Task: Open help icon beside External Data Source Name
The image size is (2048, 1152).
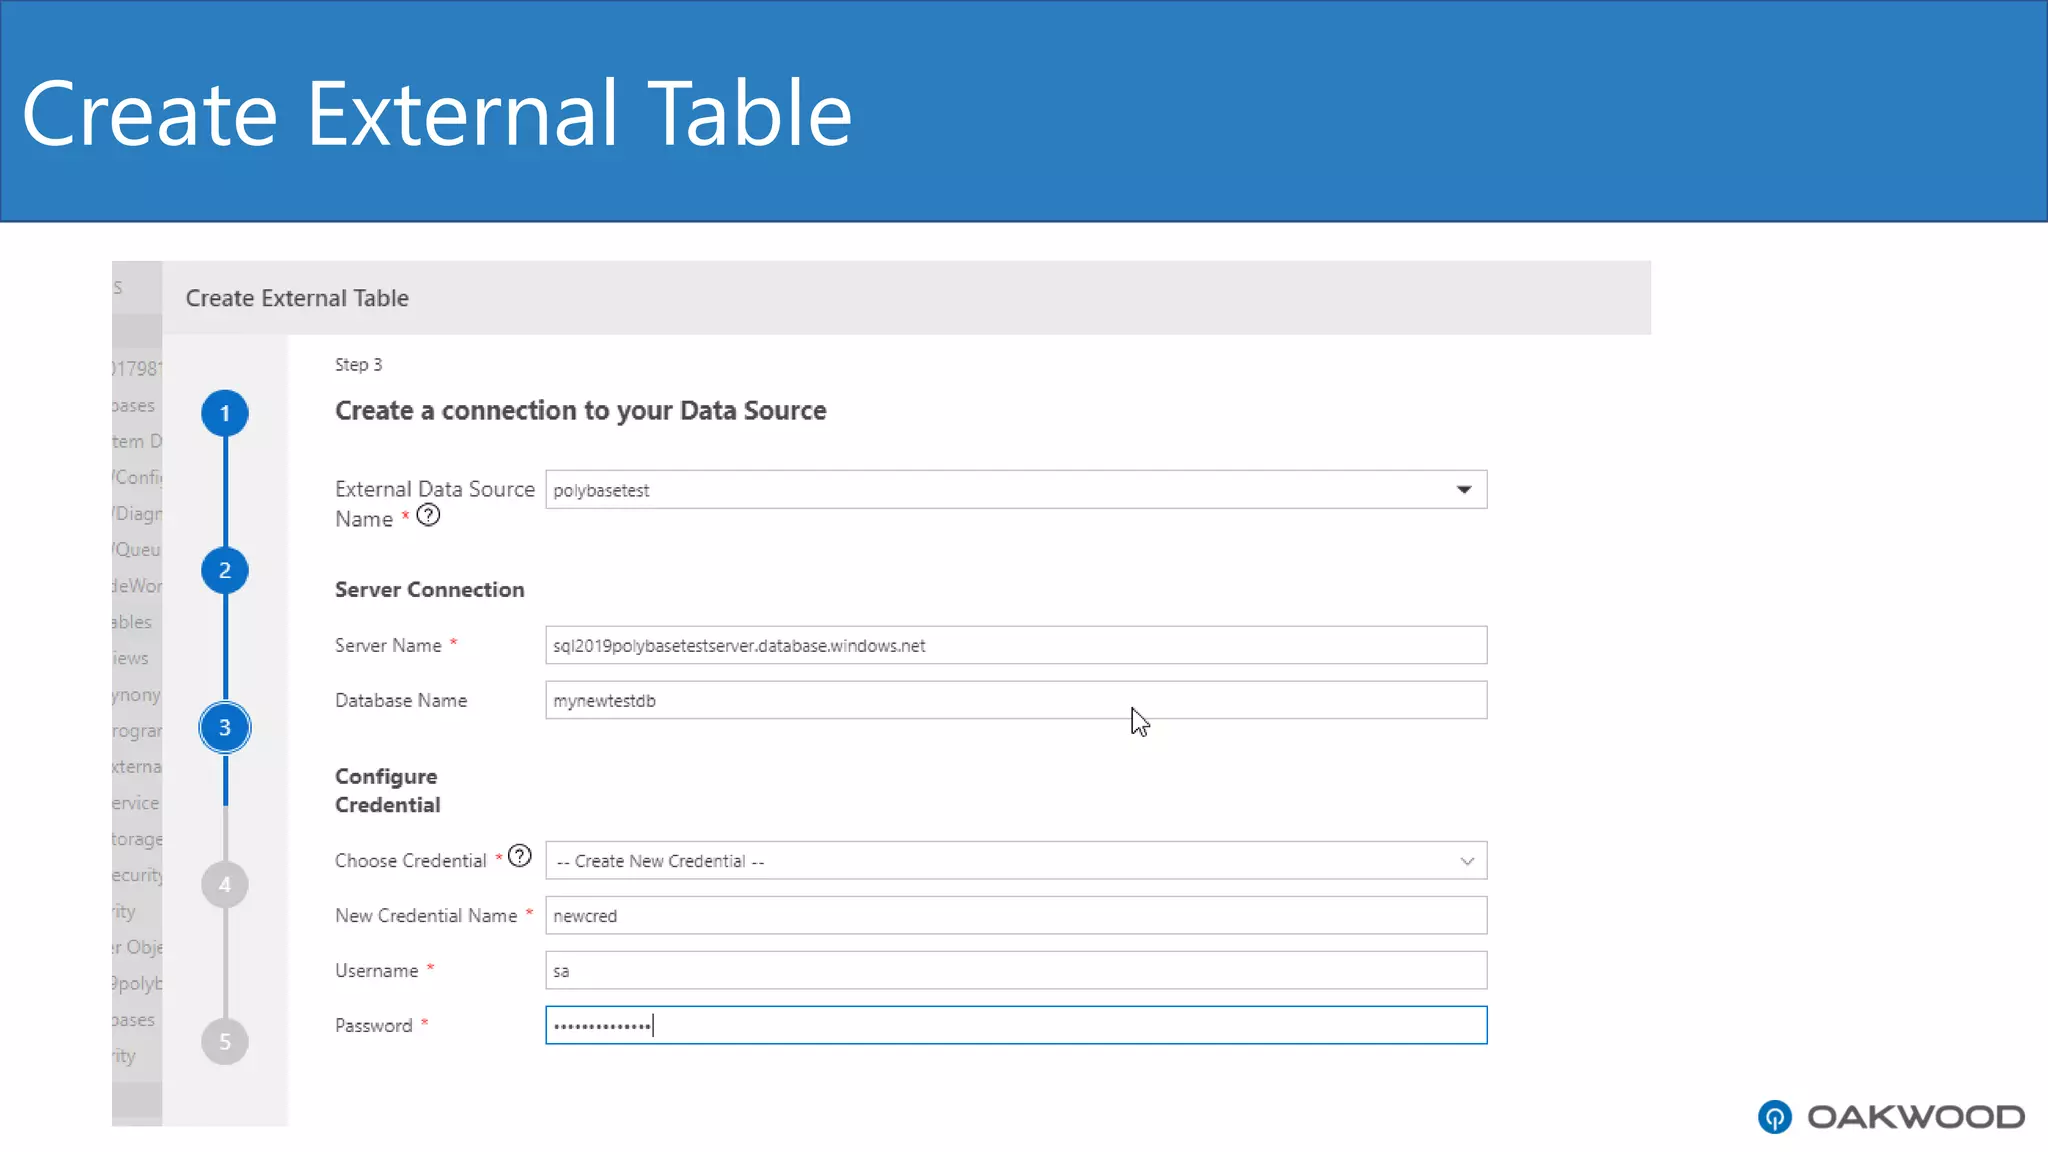Action: 428,516
